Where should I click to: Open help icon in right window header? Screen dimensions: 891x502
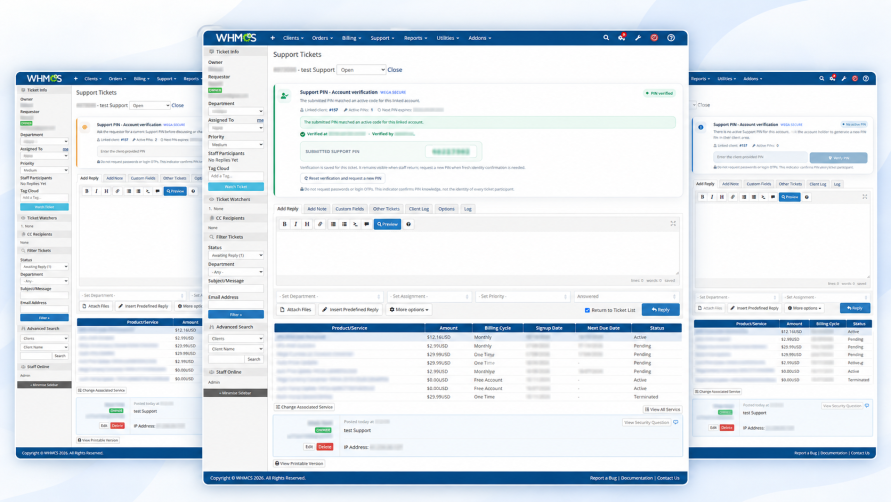866,79
